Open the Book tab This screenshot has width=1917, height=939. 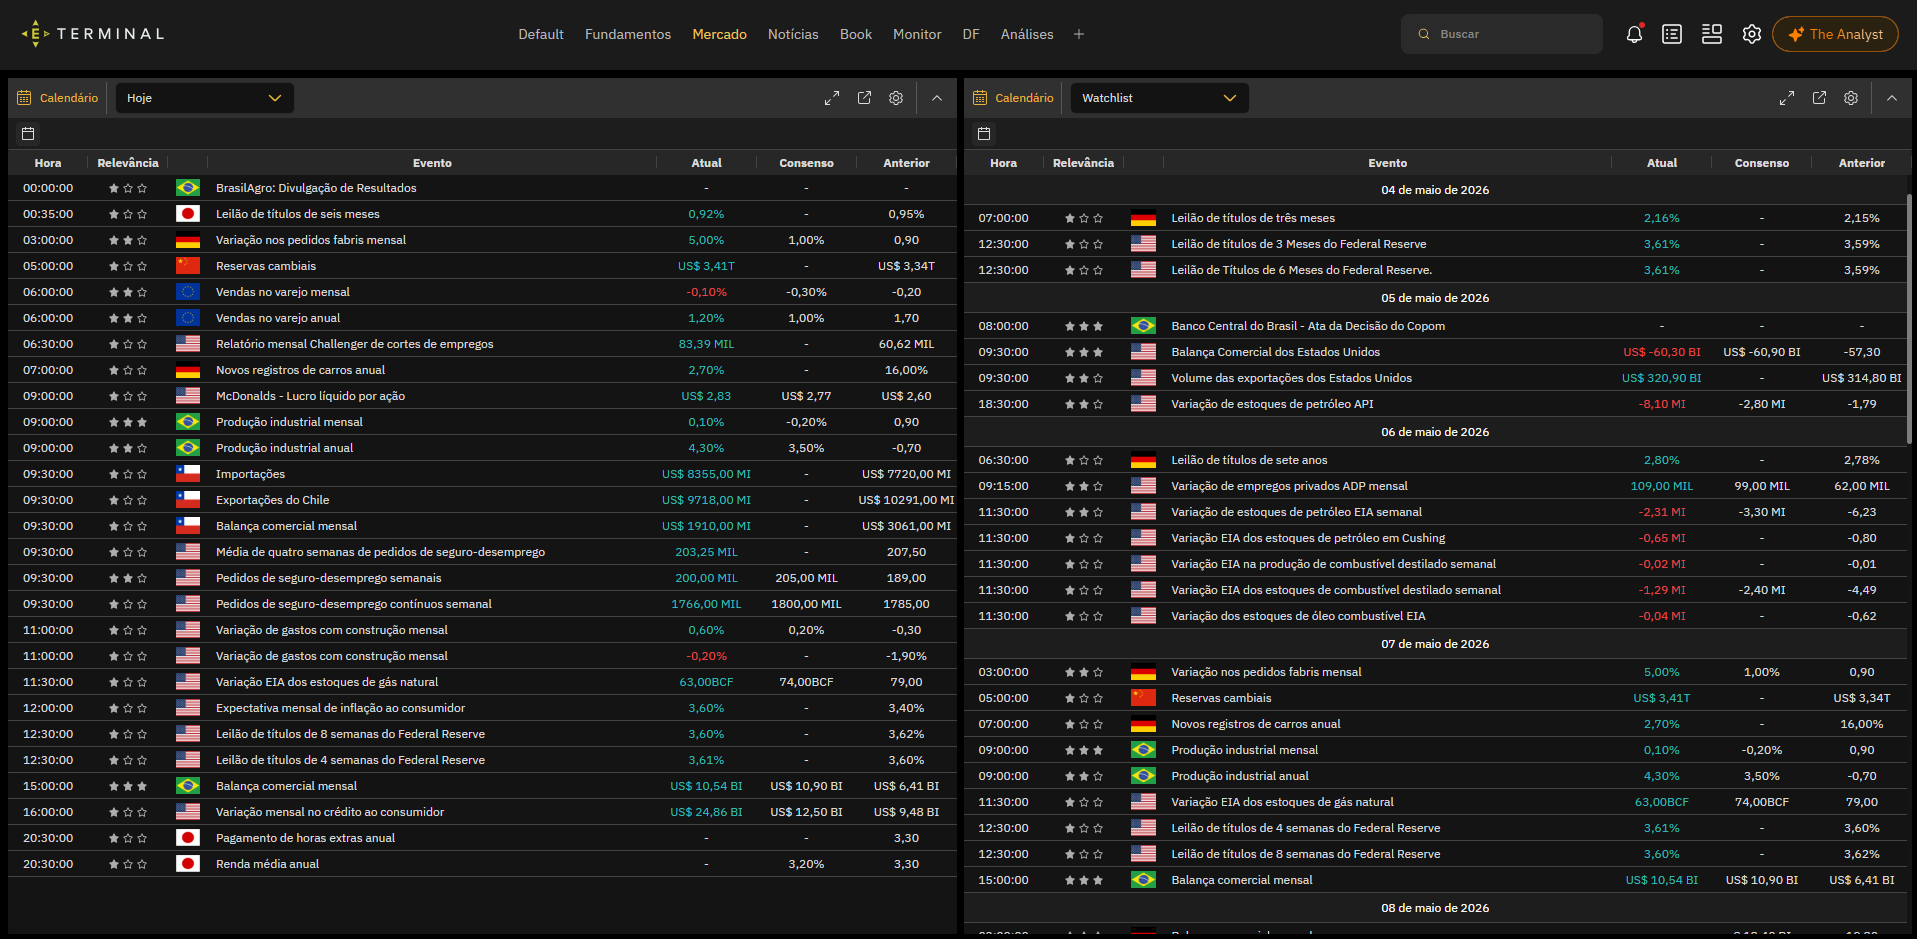(856, 34)
